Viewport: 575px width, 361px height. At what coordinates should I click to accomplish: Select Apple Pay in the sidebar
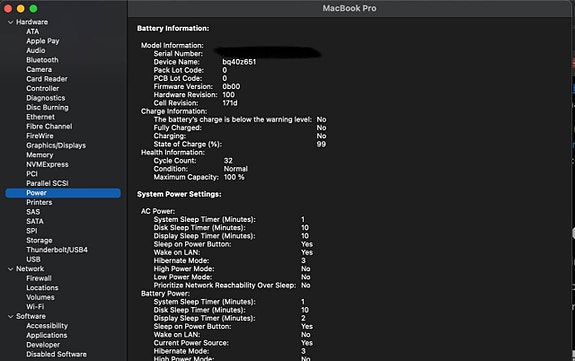[43, 41]
